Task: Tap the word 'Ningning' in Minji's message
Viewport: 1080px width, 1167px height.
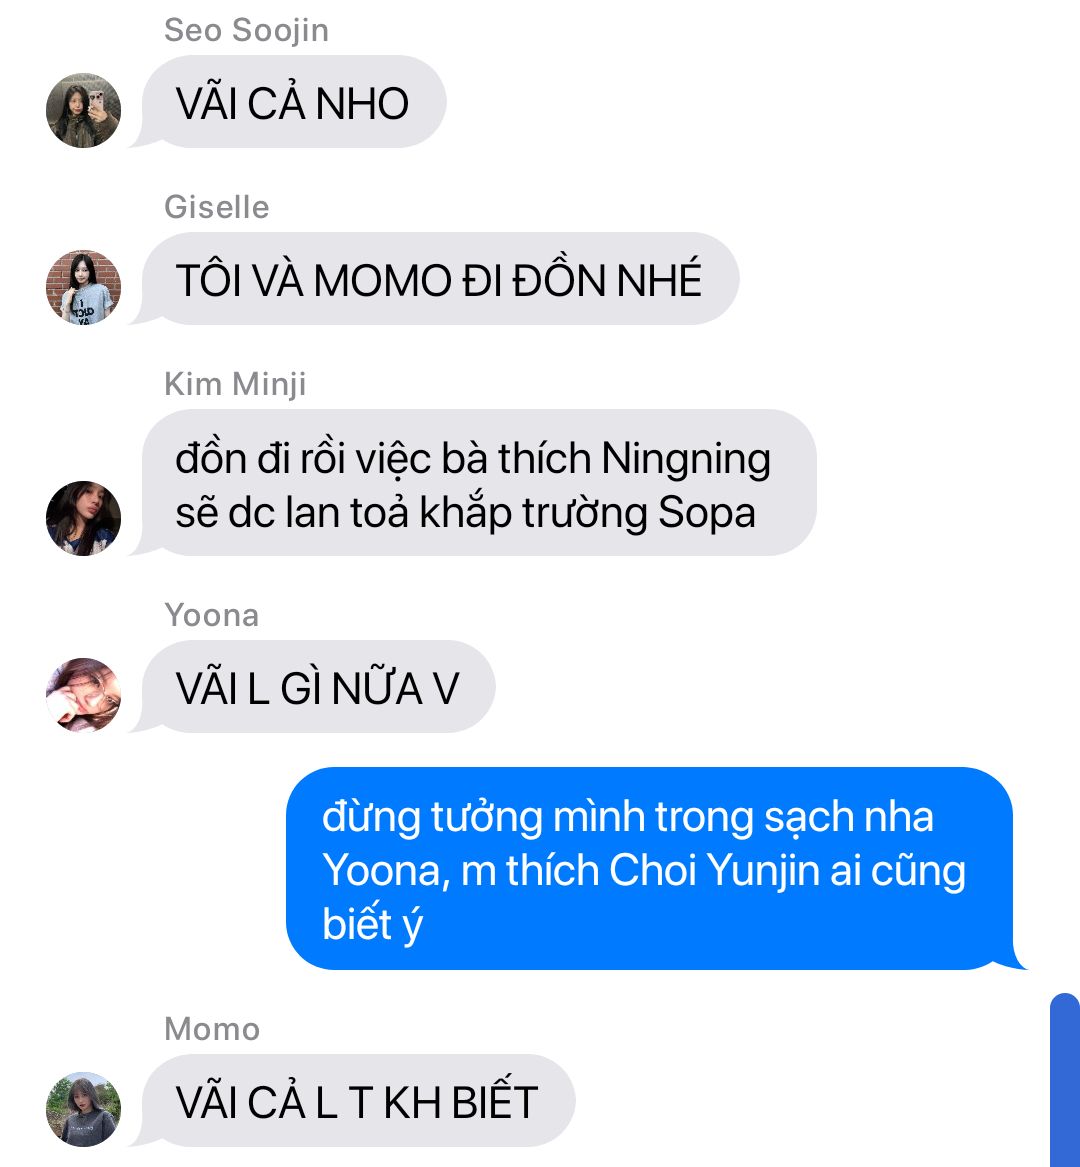Action: (686, 460)
